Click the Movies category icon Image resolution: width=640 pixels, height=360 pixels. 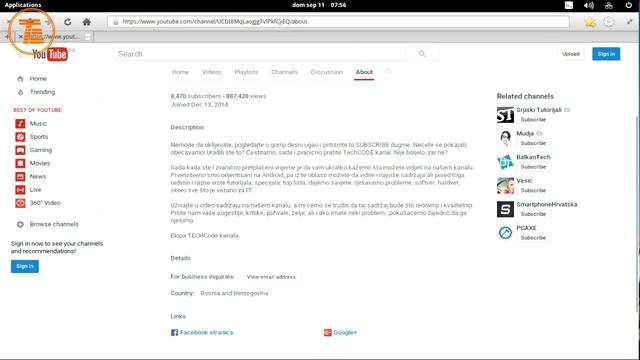click(x=20, y=163)
